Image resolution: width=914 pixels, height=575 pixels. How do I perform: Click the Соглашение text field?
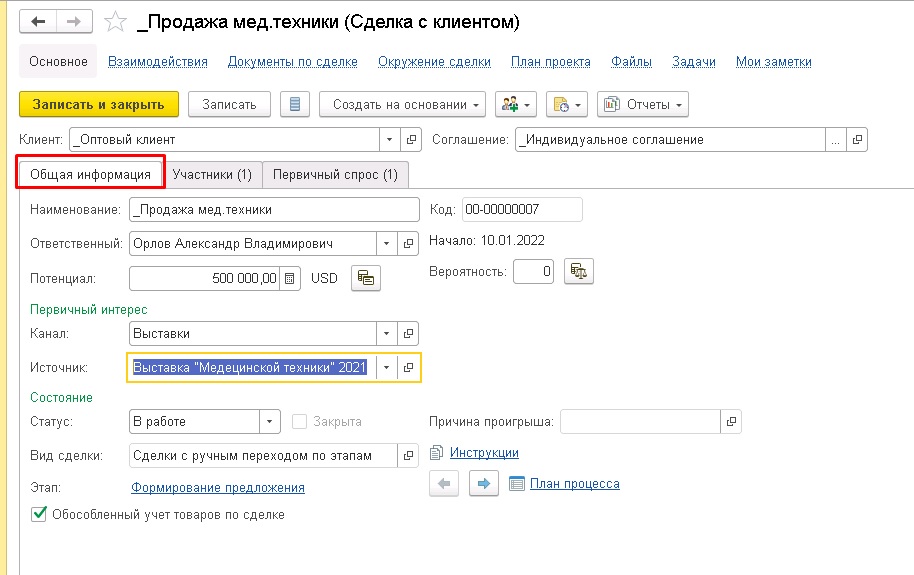click(670, 140)
